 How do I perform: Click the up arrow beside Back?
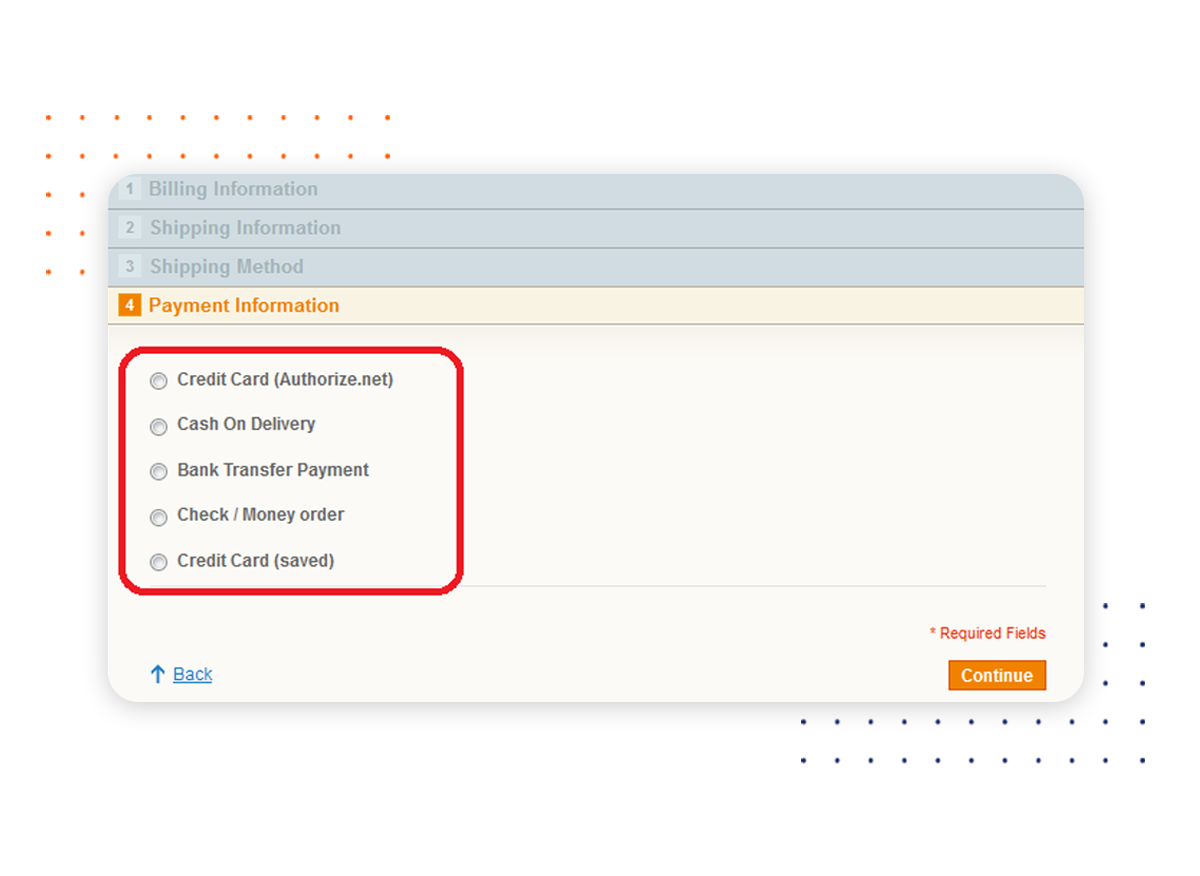tap(157, 674)
